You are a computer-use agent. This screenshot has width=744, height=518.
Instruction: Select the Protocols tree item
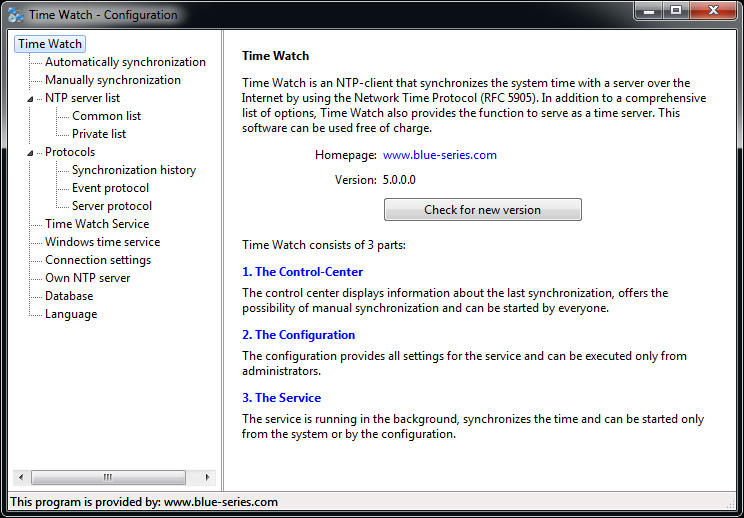[x=70, y=152]
